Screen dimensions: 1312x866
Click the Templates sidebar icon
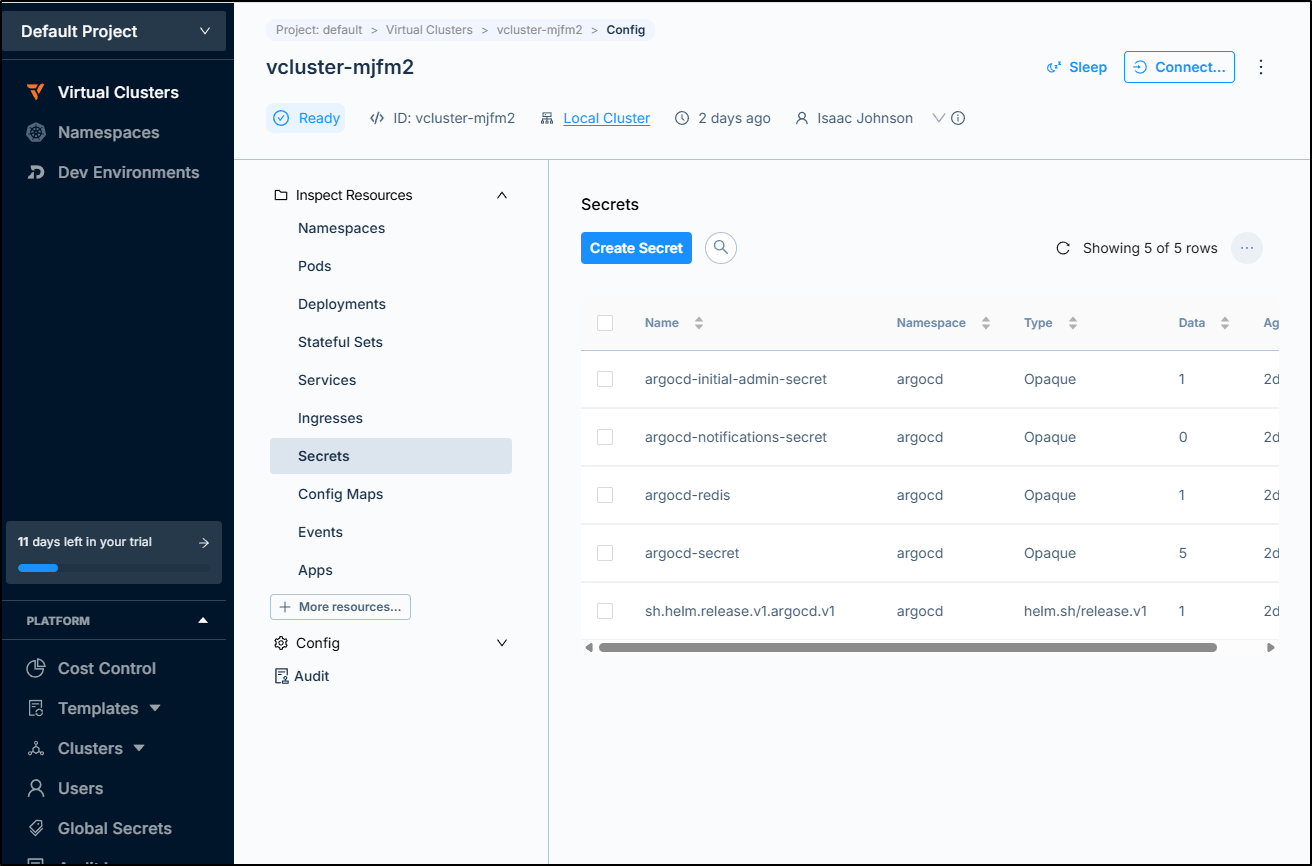36,708
